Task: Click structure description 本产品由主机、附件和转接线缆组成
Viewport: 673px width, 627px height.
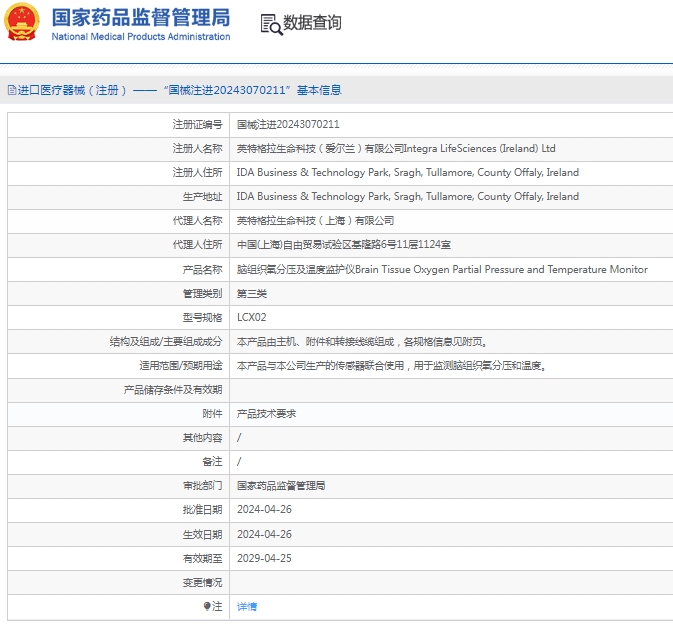Action: click(x=361, y=342)
